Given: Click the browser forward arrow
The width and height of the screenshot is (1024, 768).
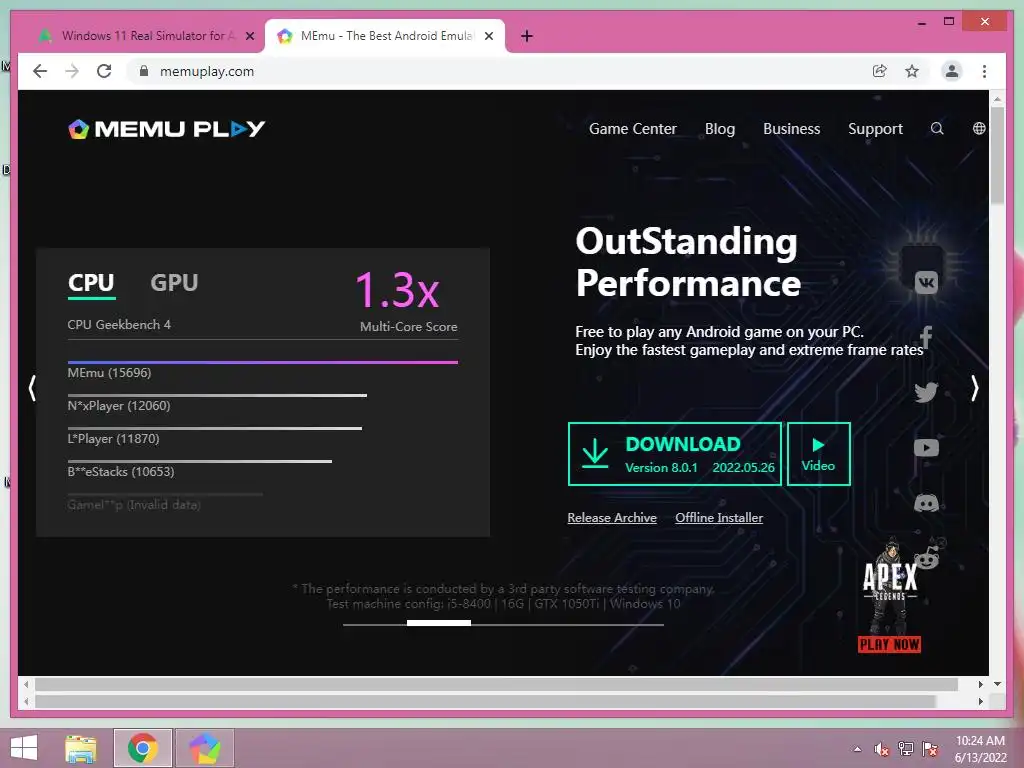Looking at the screenshot, I should point(72,71).
